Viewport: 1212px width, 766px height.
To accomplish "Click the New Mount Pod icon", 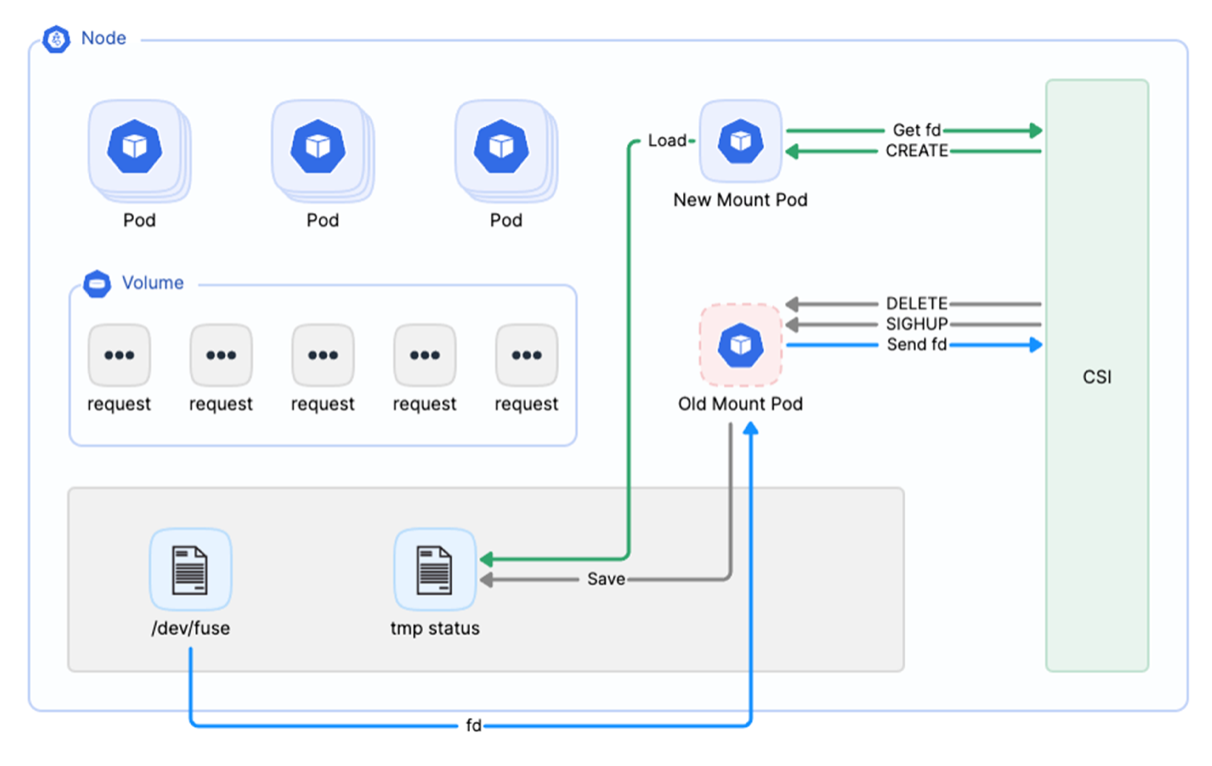I will (740, 140).
